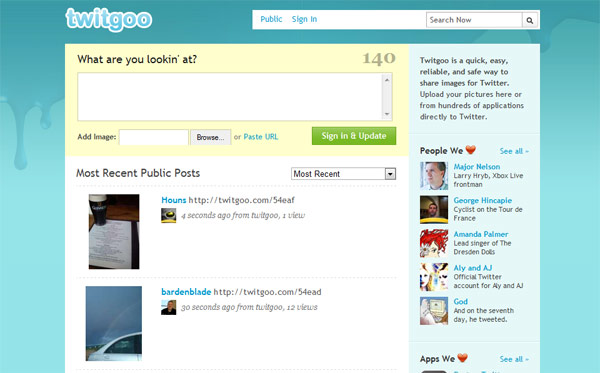Open the bardenblade username link
This screenshot has width=600, height=373.
pos(186,292)
